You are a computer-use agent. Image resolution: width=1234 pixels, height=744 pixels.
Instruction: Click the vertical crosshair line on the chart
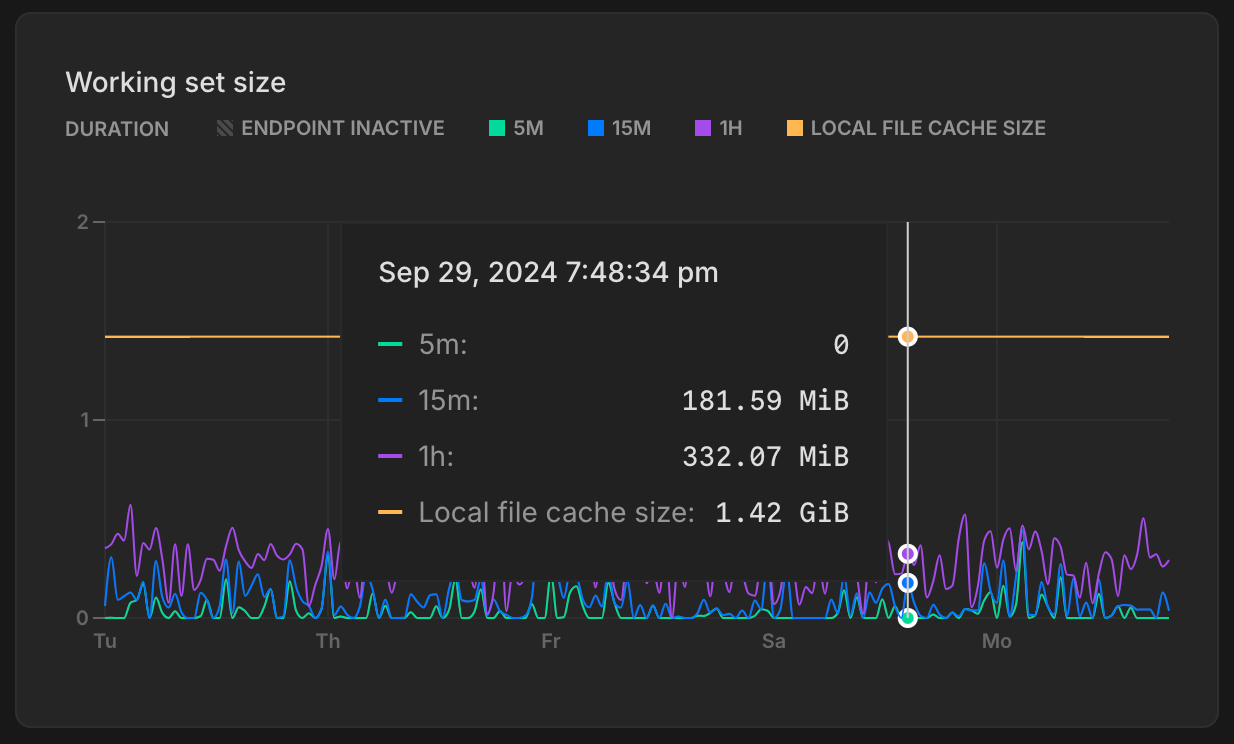click(906, 450)
